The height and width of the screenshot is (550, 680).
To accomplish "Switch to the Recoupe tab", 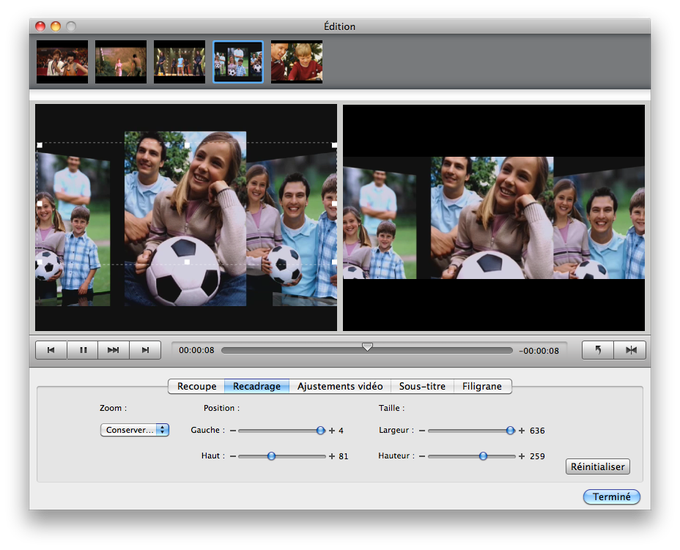I will pos(196,386).
